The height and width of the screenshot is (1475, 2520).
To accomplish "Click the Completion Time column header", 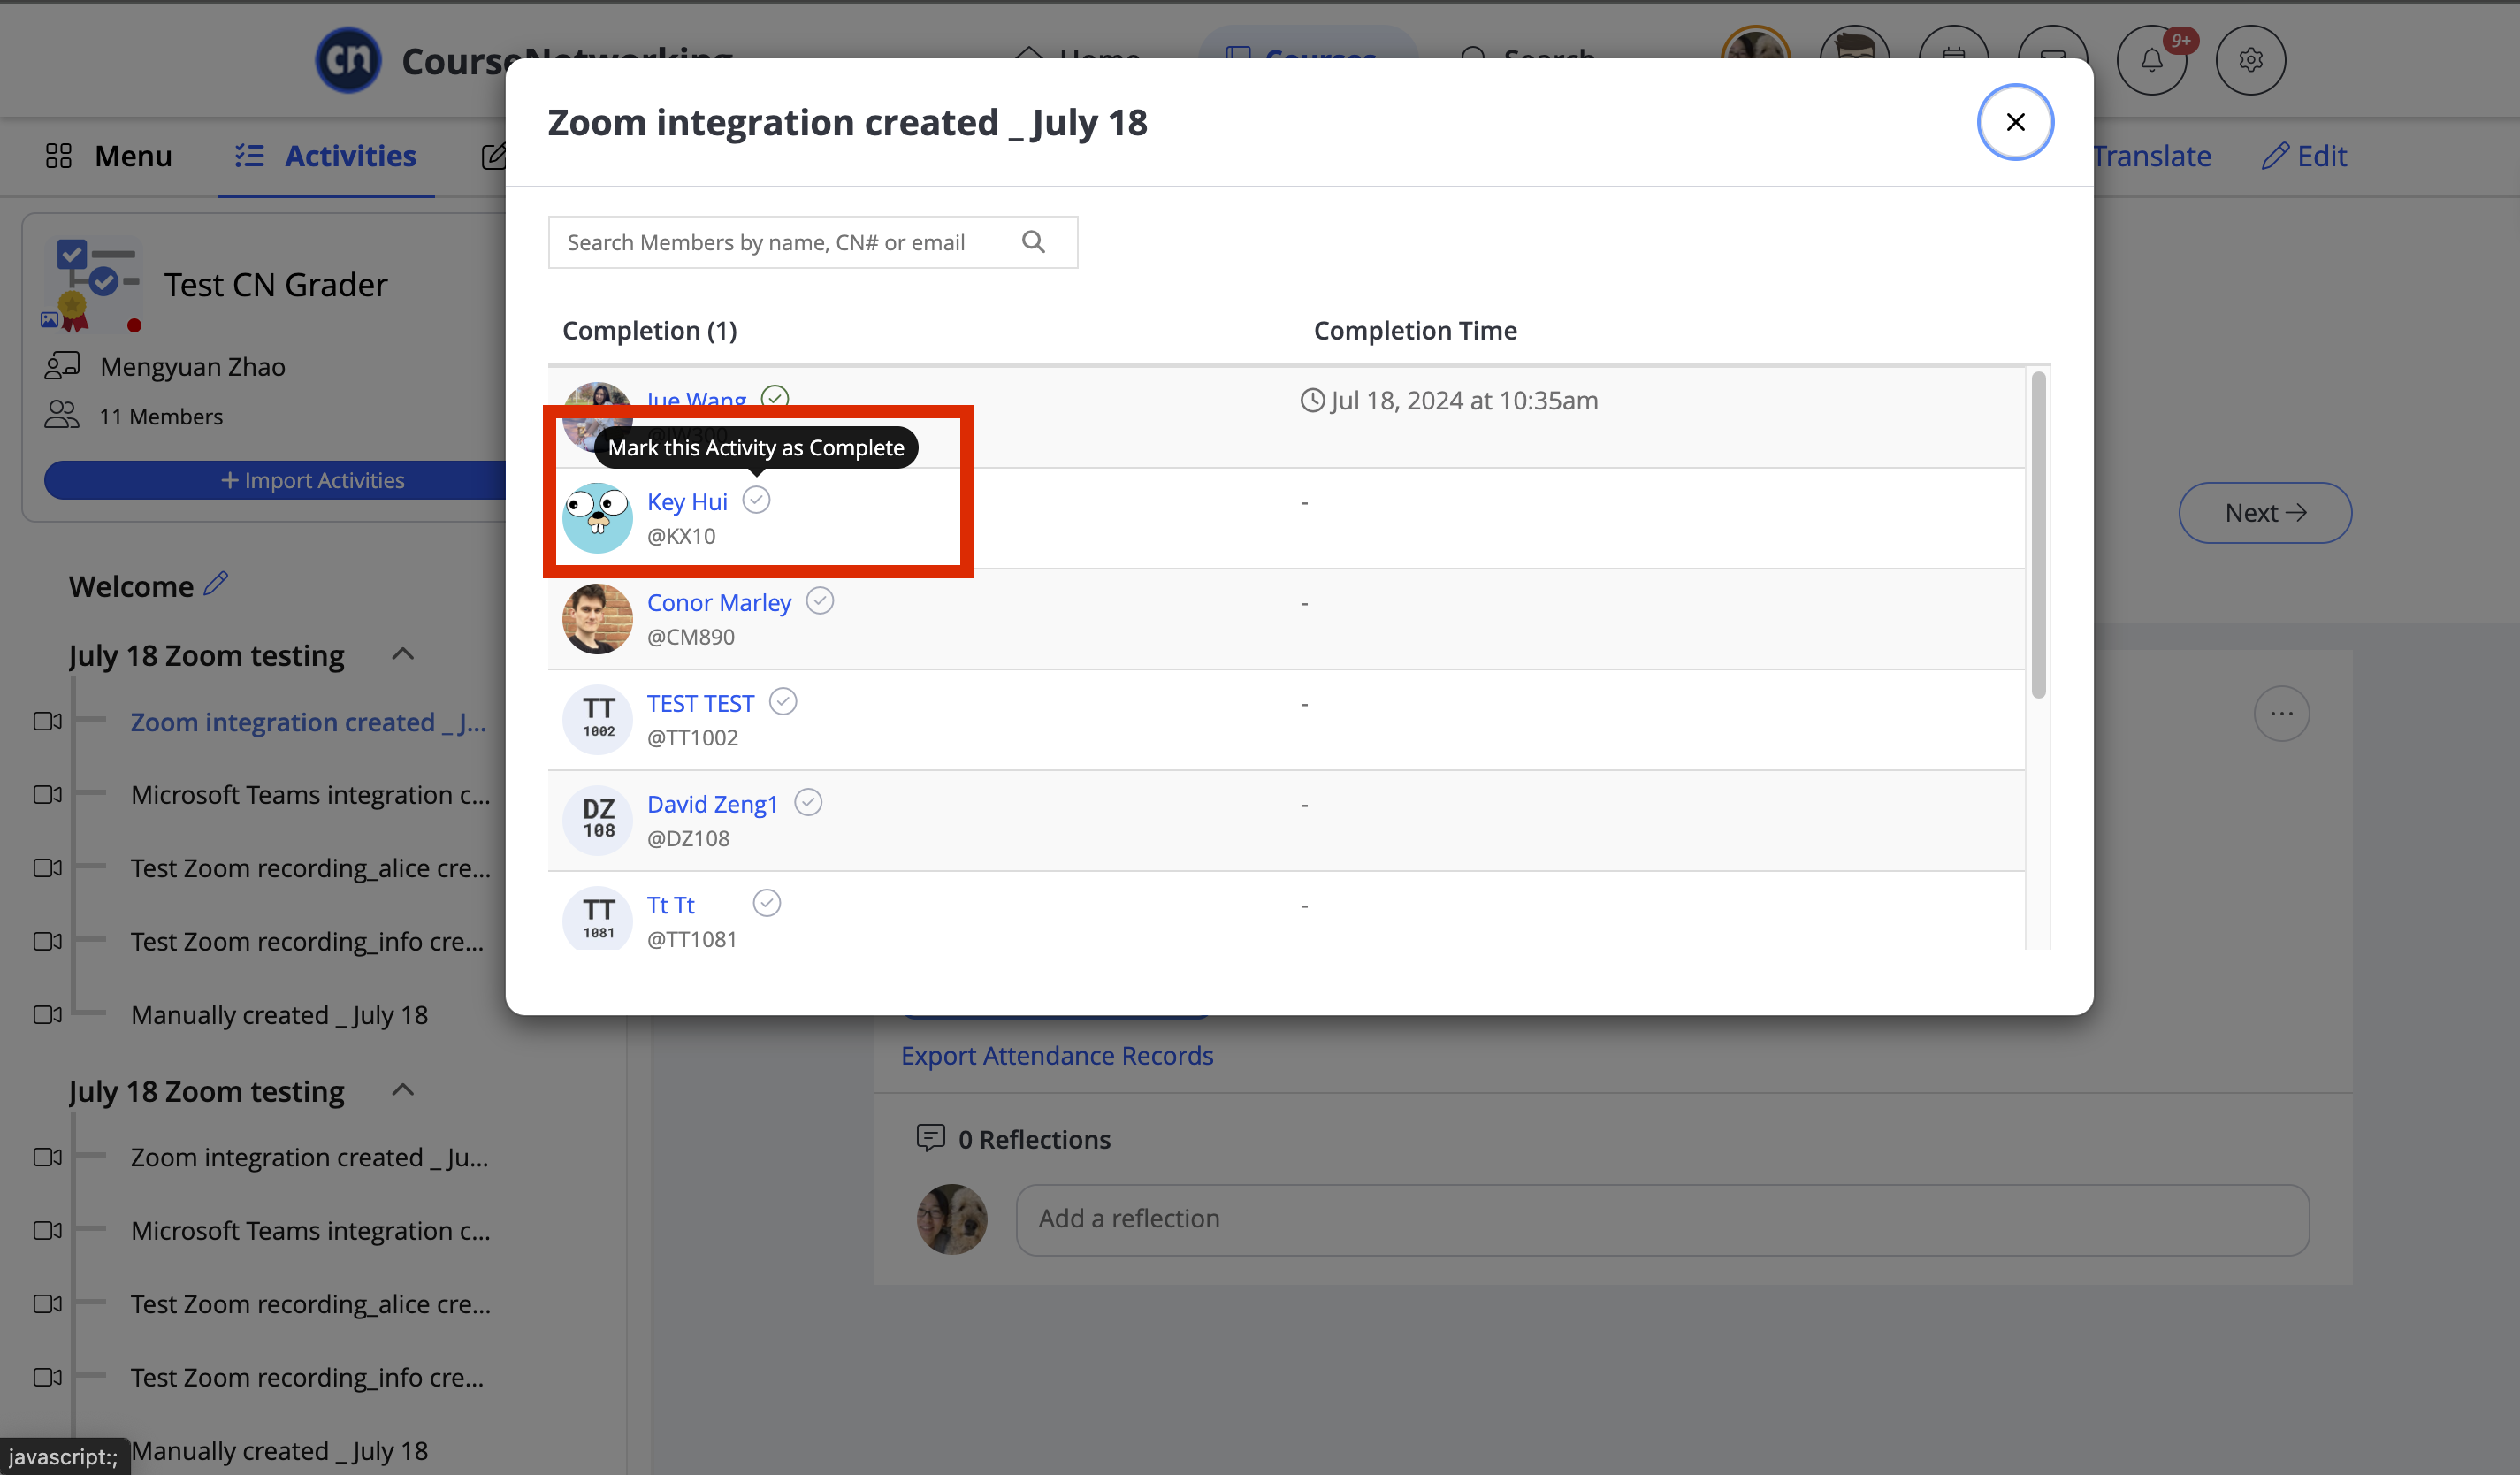I will click(1414, 330).
